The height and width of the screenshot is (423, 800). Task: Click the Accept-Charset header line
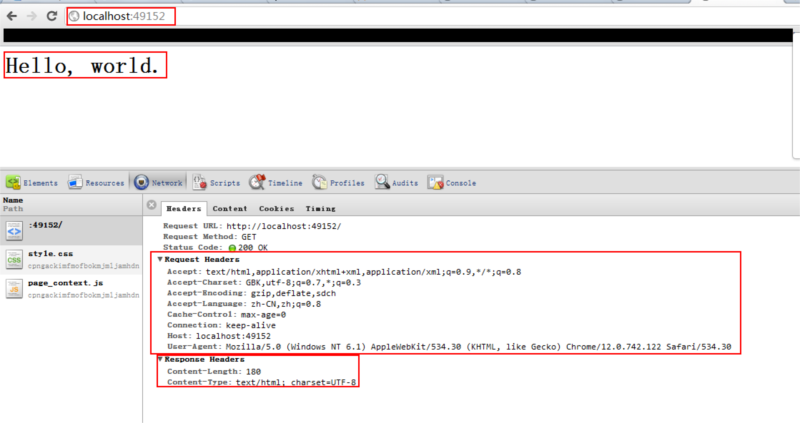pyautogui.click(x=264, y=283)
